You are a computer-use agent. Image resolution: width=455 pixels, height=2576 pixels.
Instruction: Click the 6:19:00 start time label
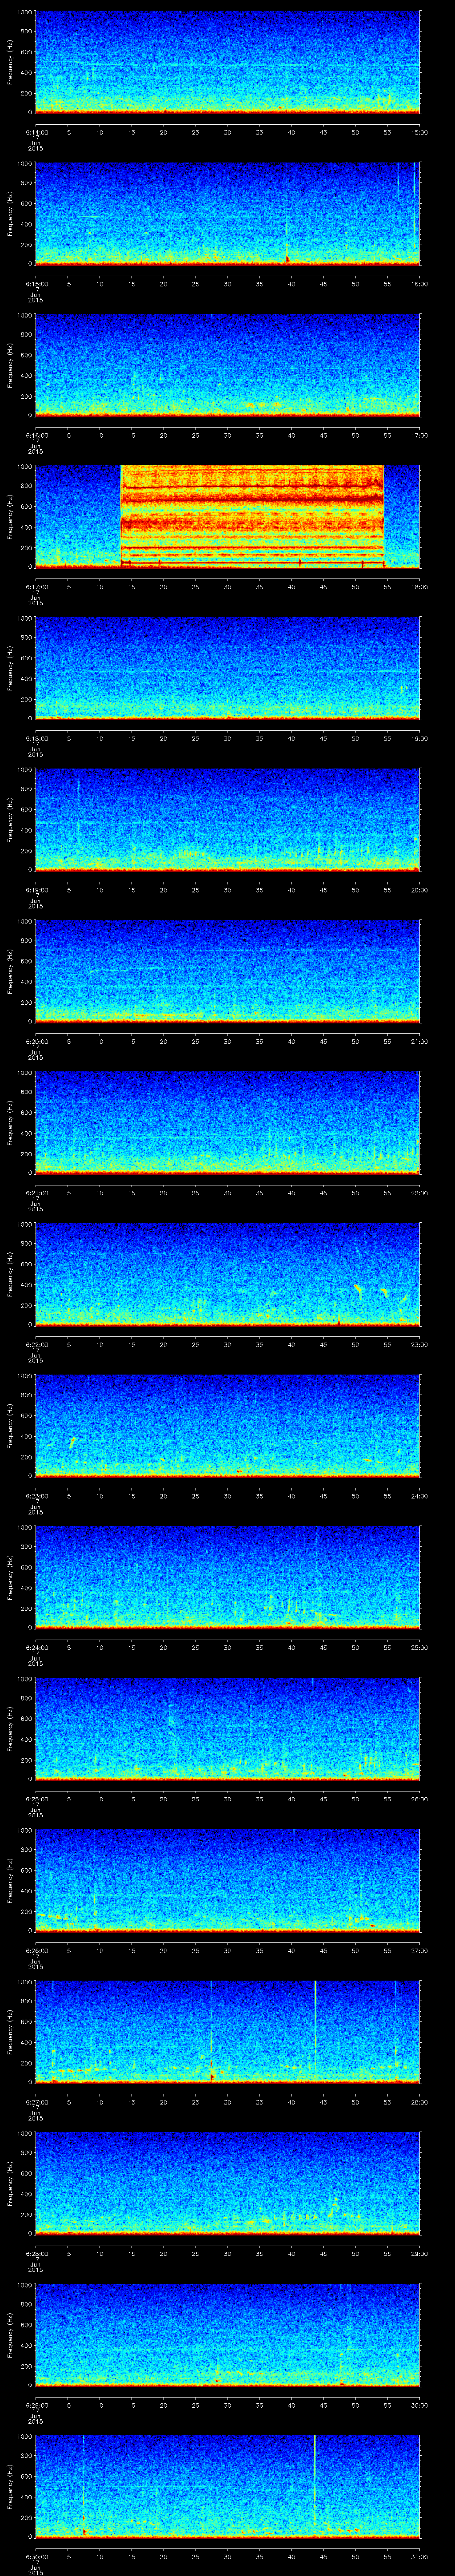(36, 890)
